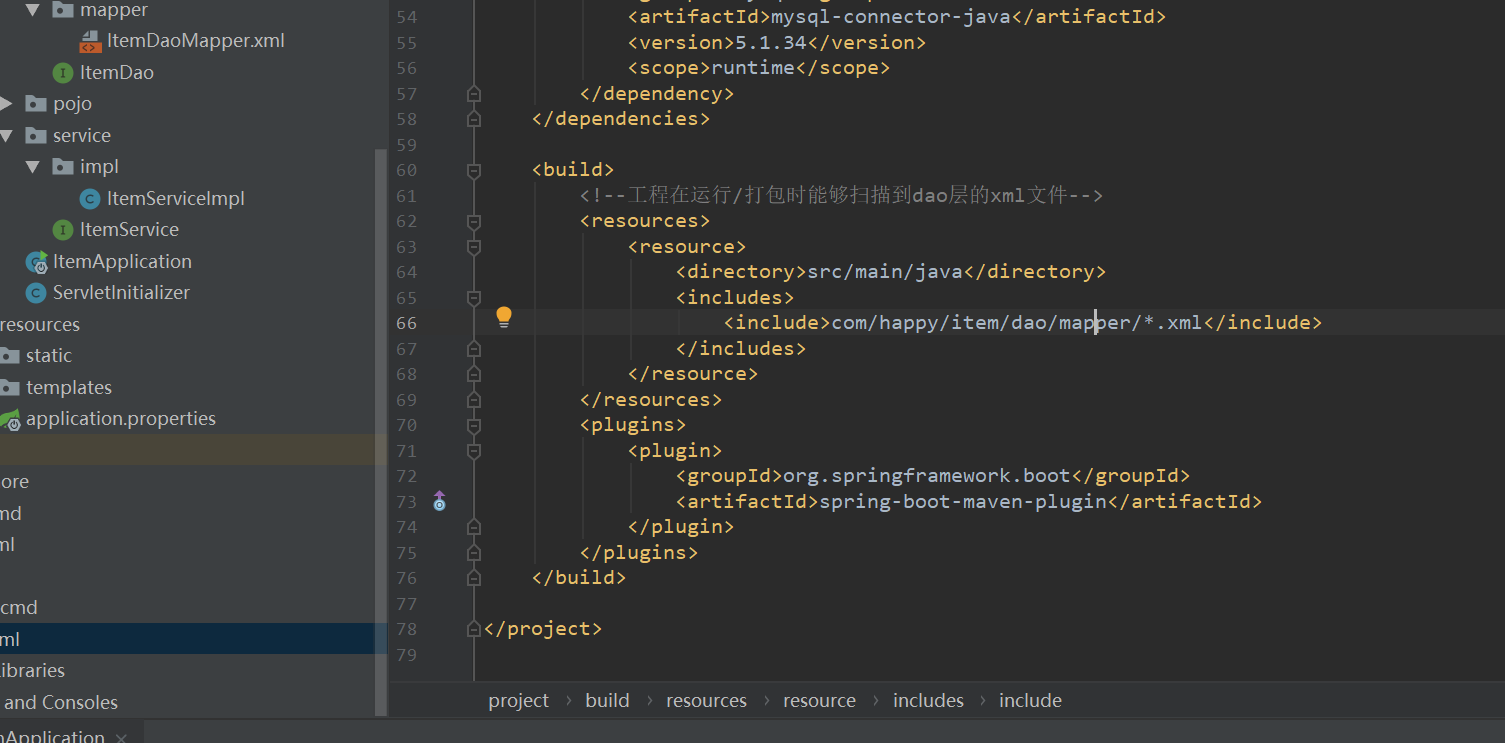Select the templates folder

[x=68, y=388]
